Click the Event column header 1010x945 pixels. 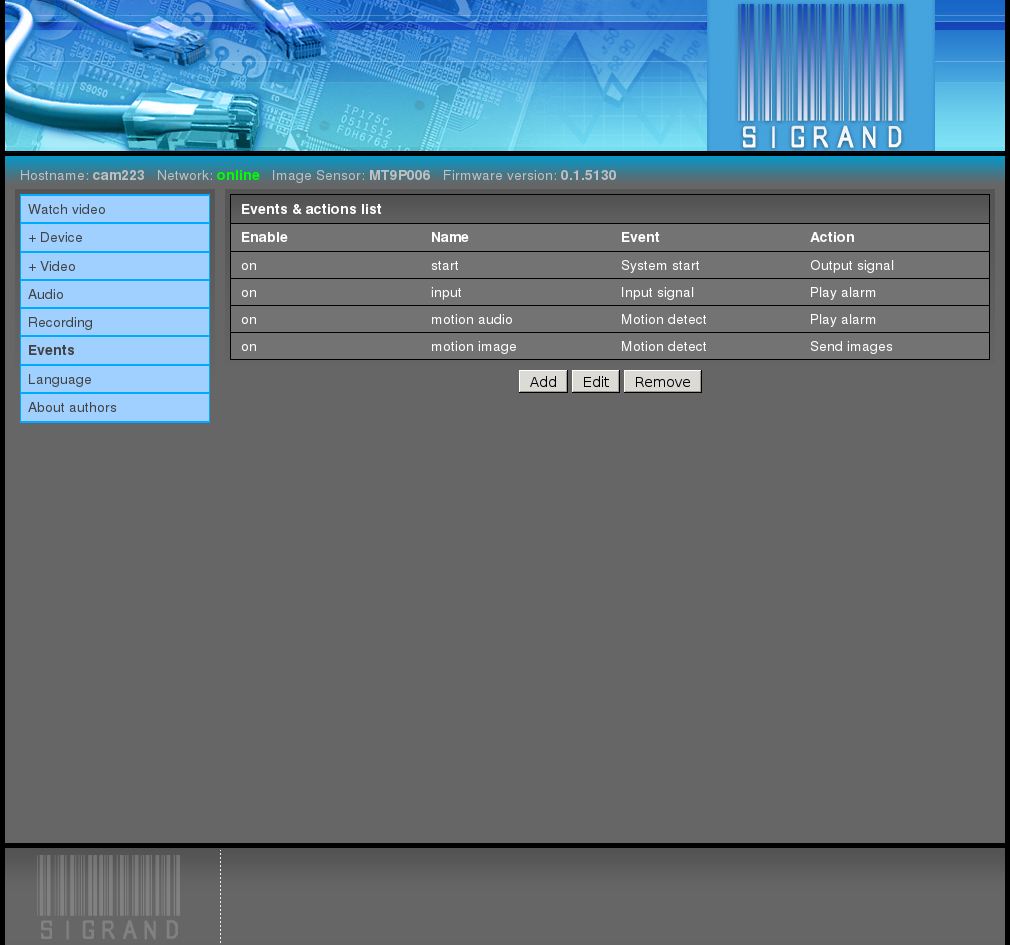coord(640,237)
